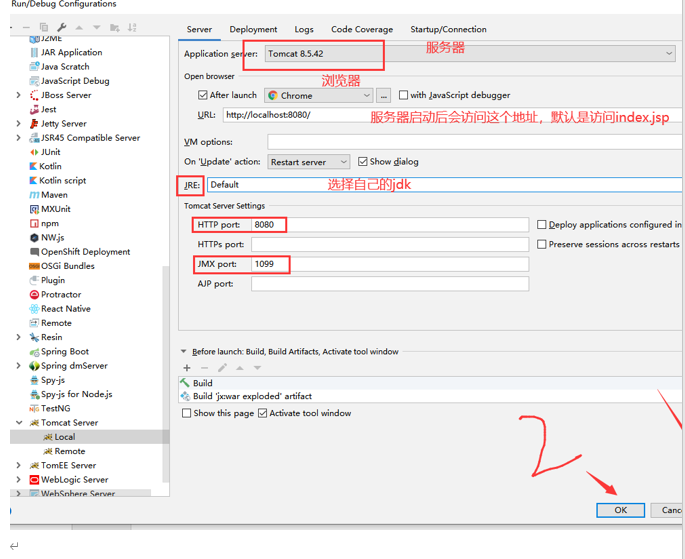This screenshot has width=685, height=559.
Task: Select the JAR Application icon
Action: pyautogui.click(x=34, y=52)
